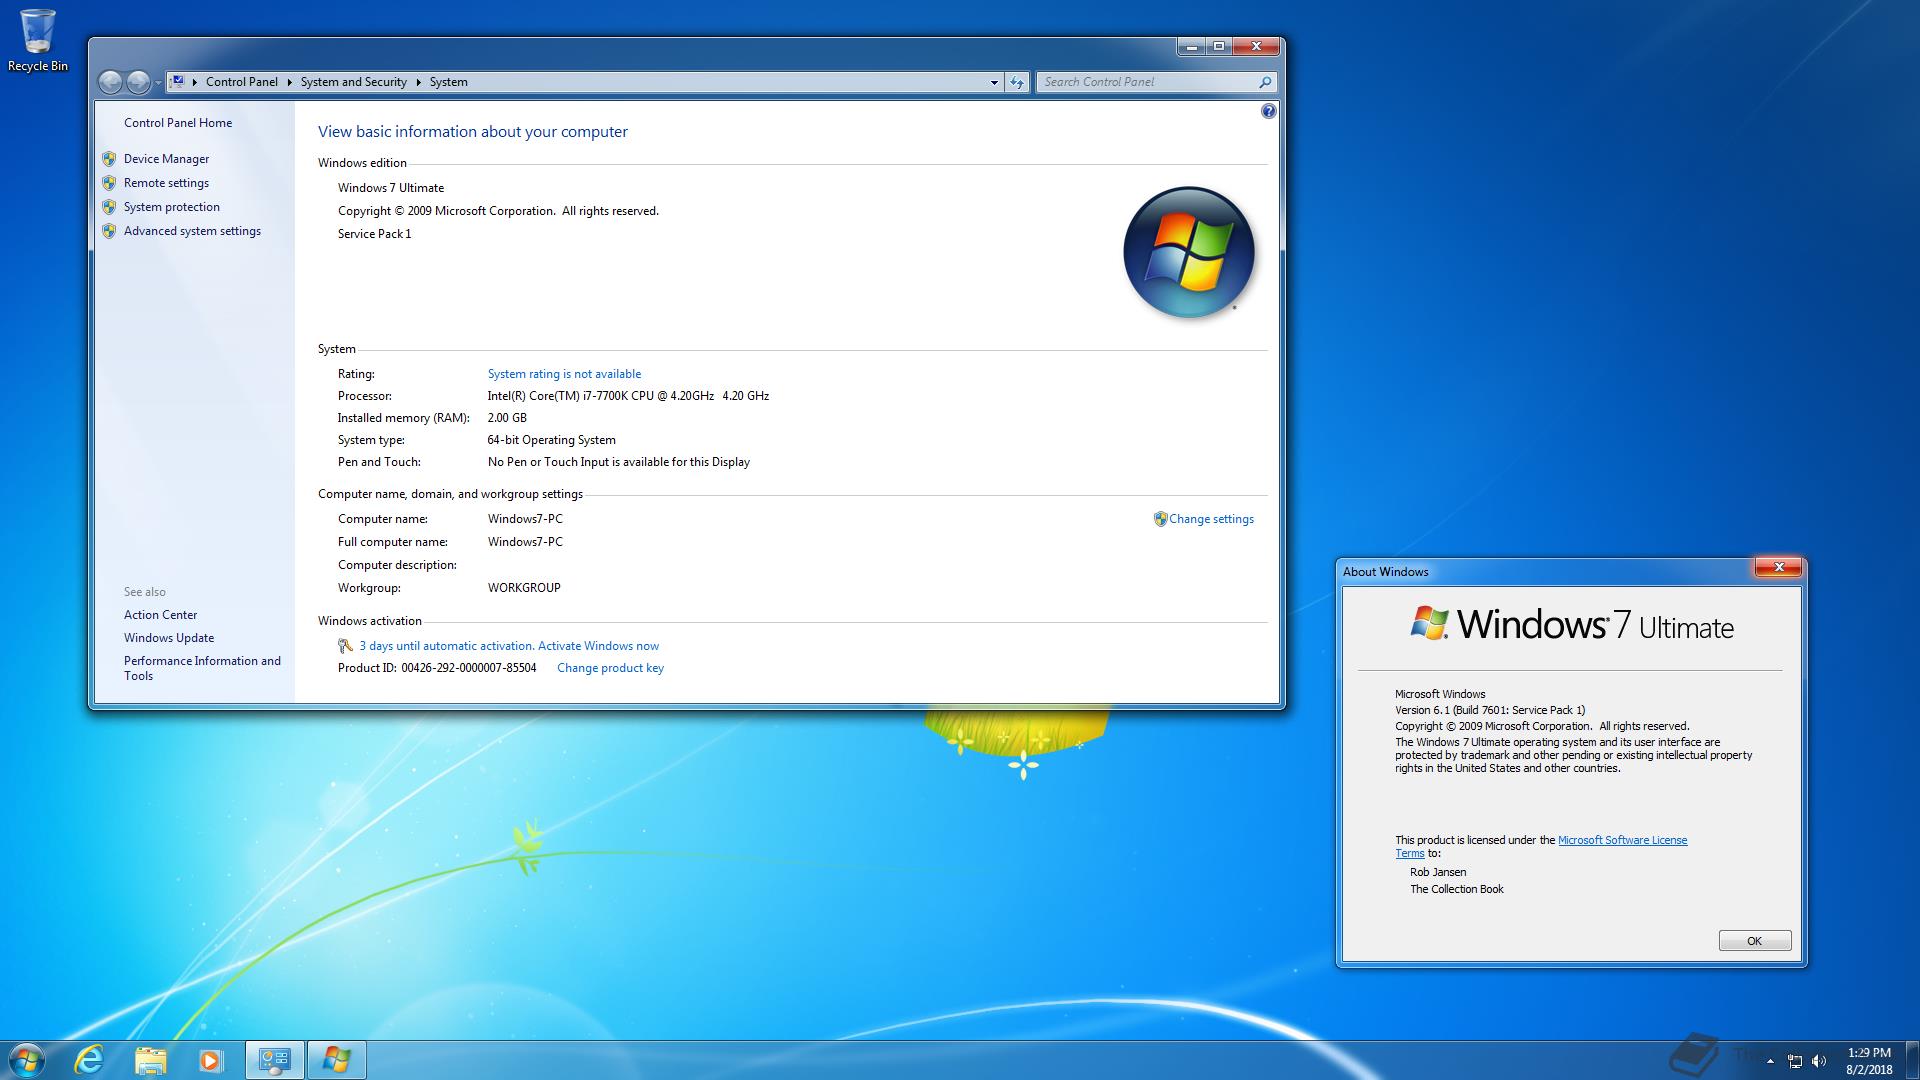Select the Windows 7 Ultimate edition text

[391, 188]
